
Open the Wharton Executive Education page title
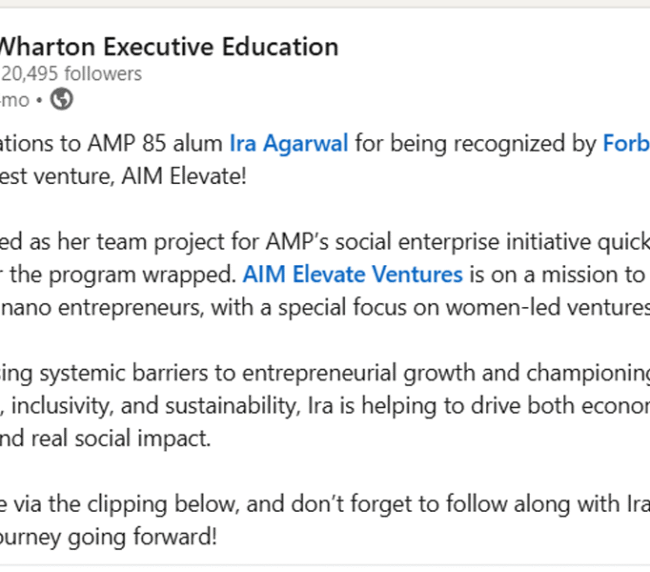click(169, 46)
